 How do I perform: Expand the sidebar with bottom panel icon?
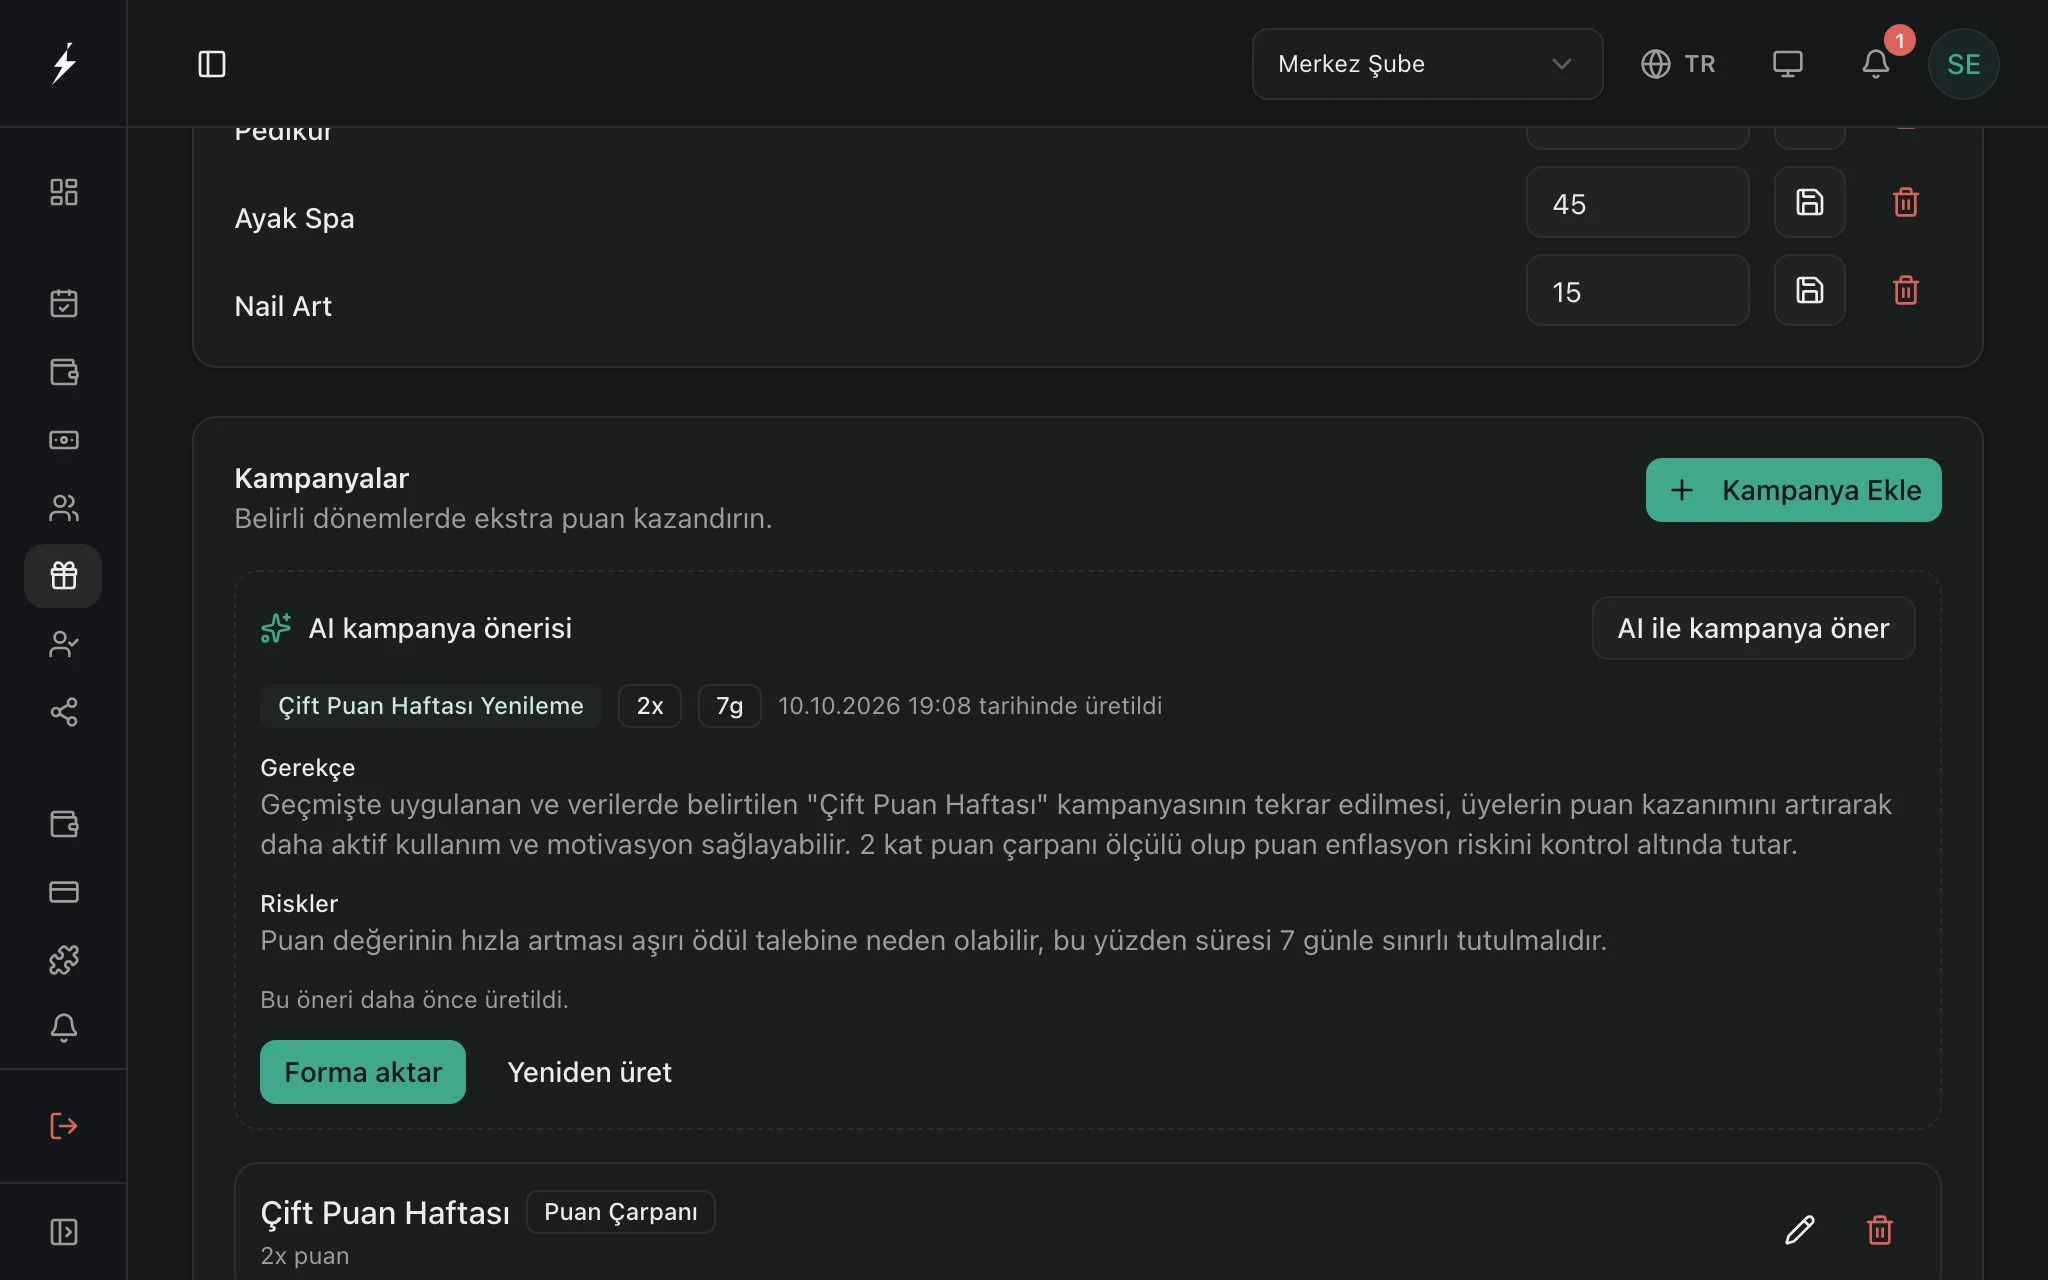[63, 1232]
